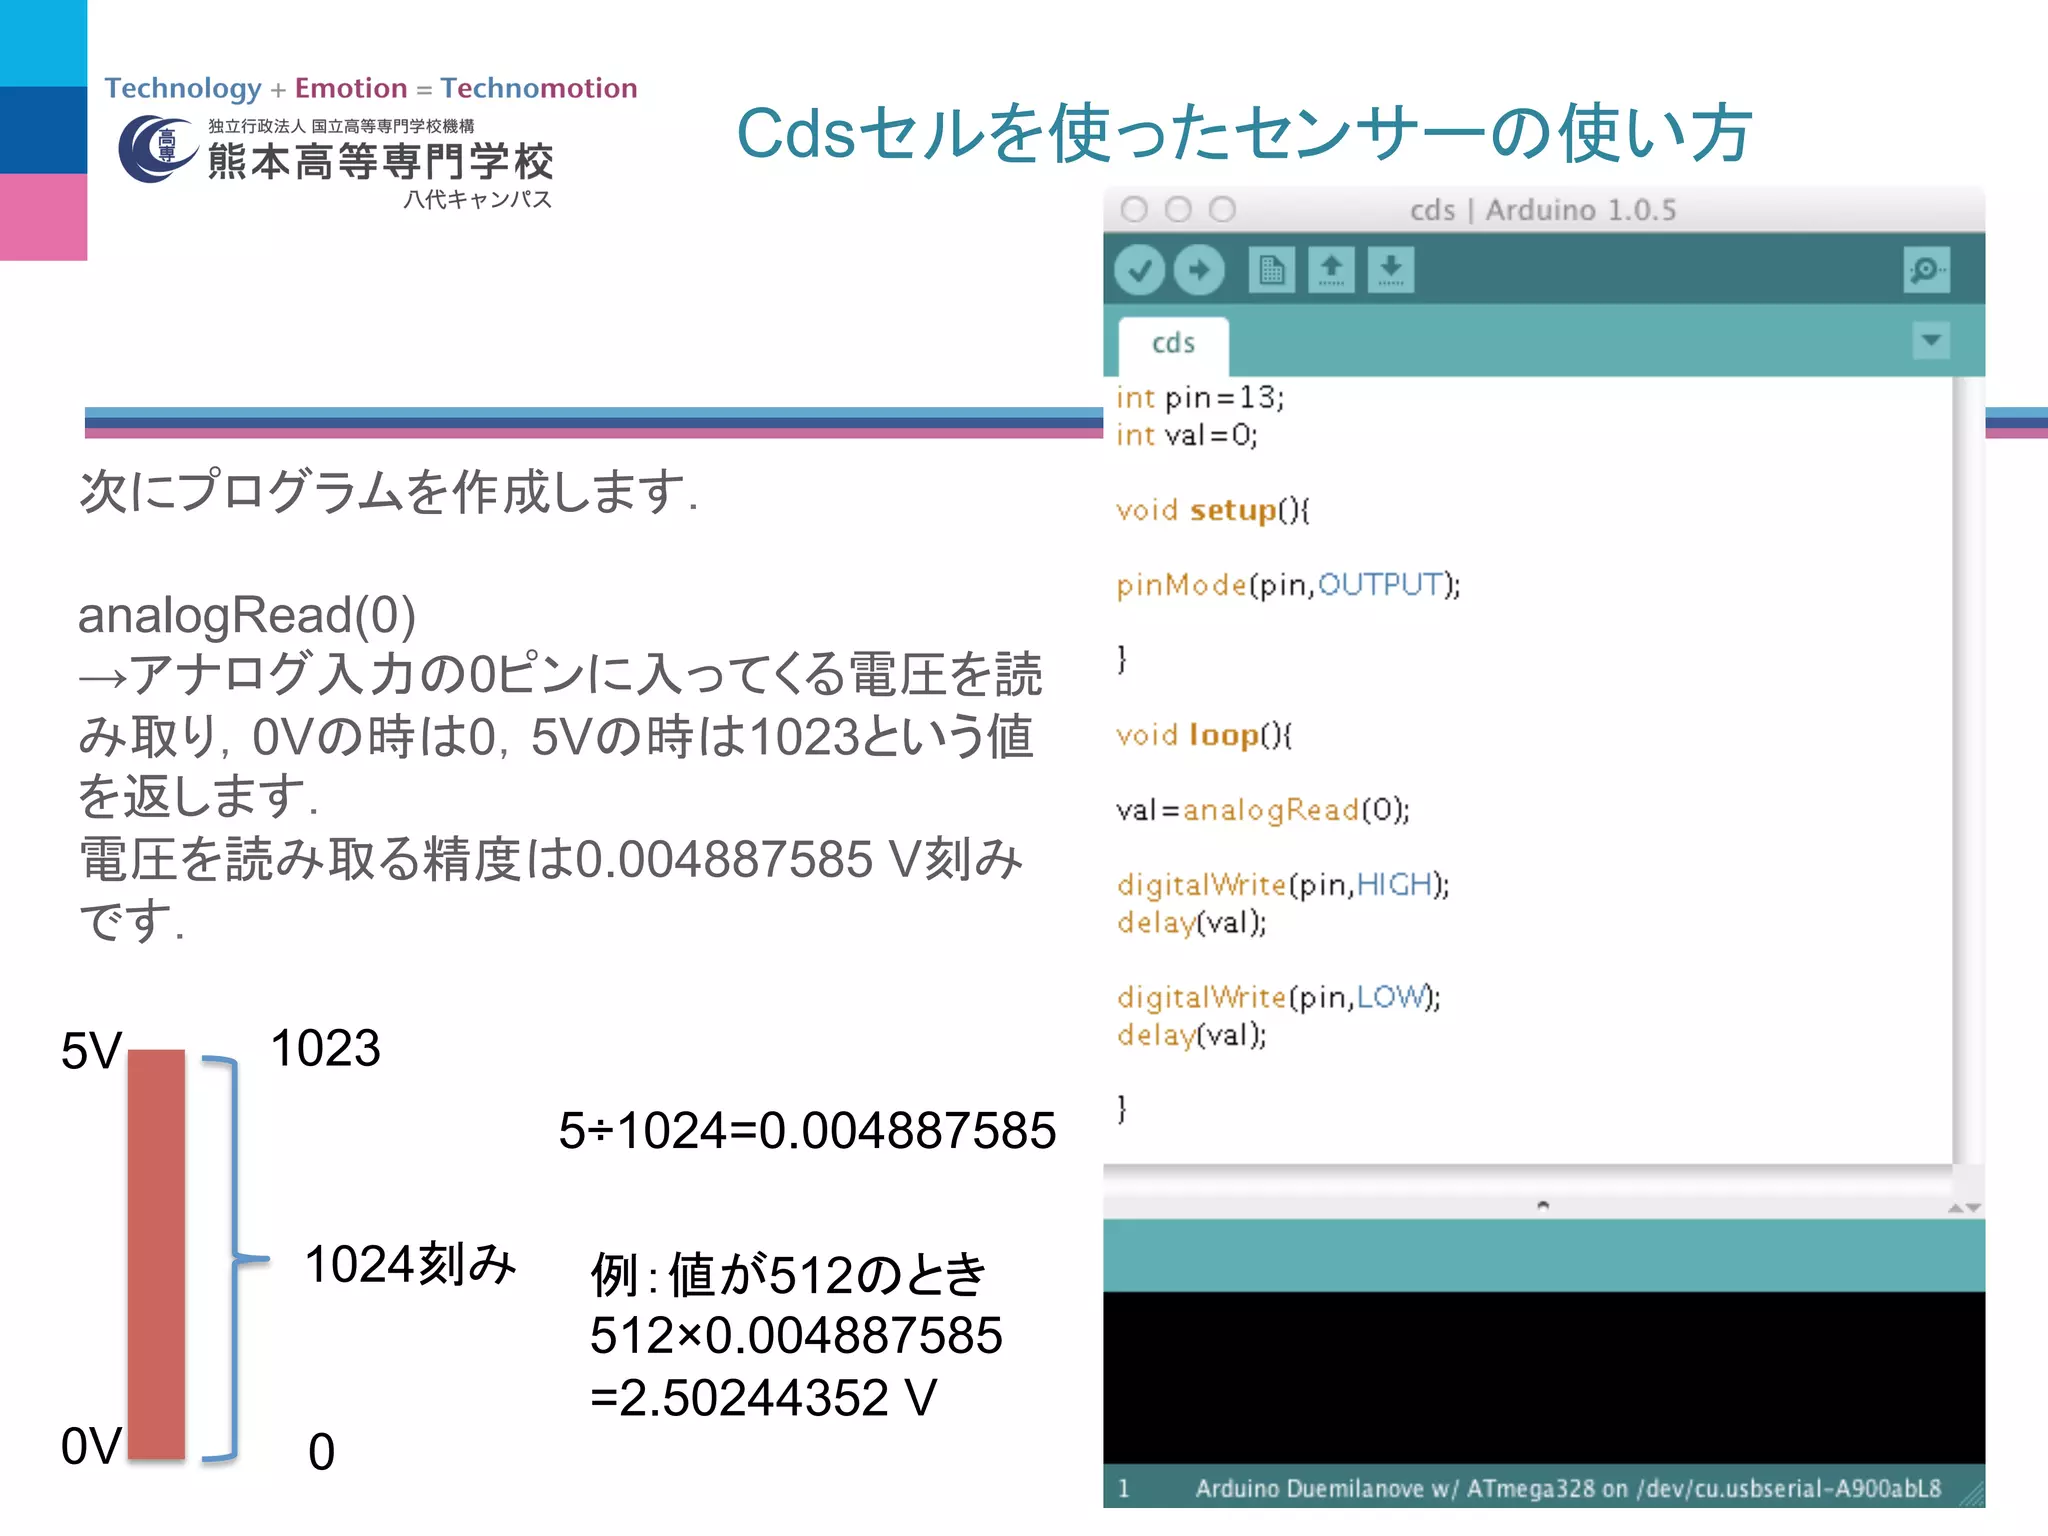
Task: Click the 'digitalWrite(pin,HIGH);' line
Action: [x=1283, y=885]
